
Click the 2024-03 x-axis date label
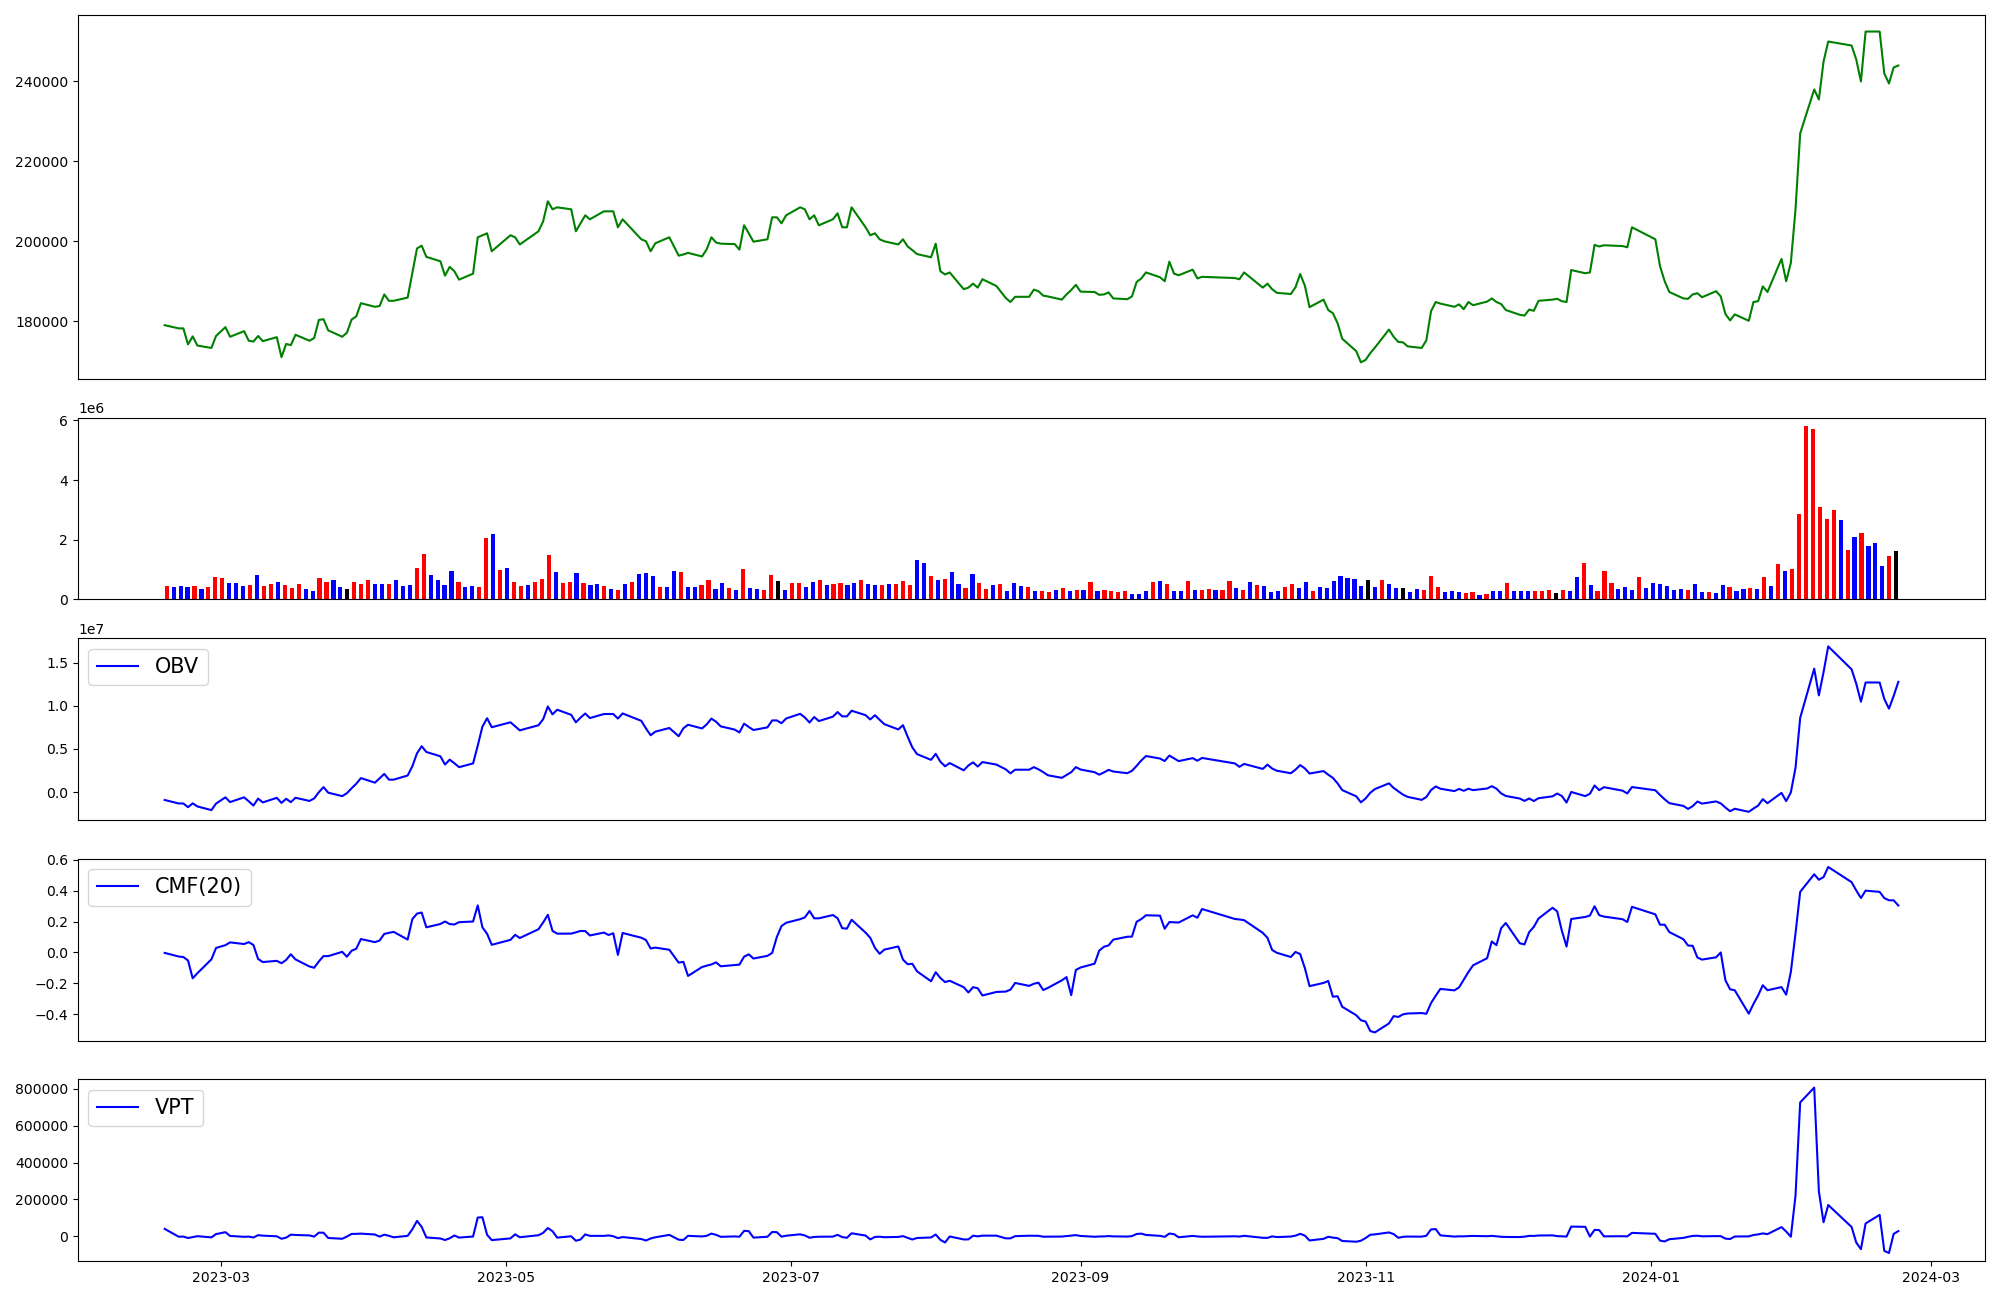point(1930,1277)
